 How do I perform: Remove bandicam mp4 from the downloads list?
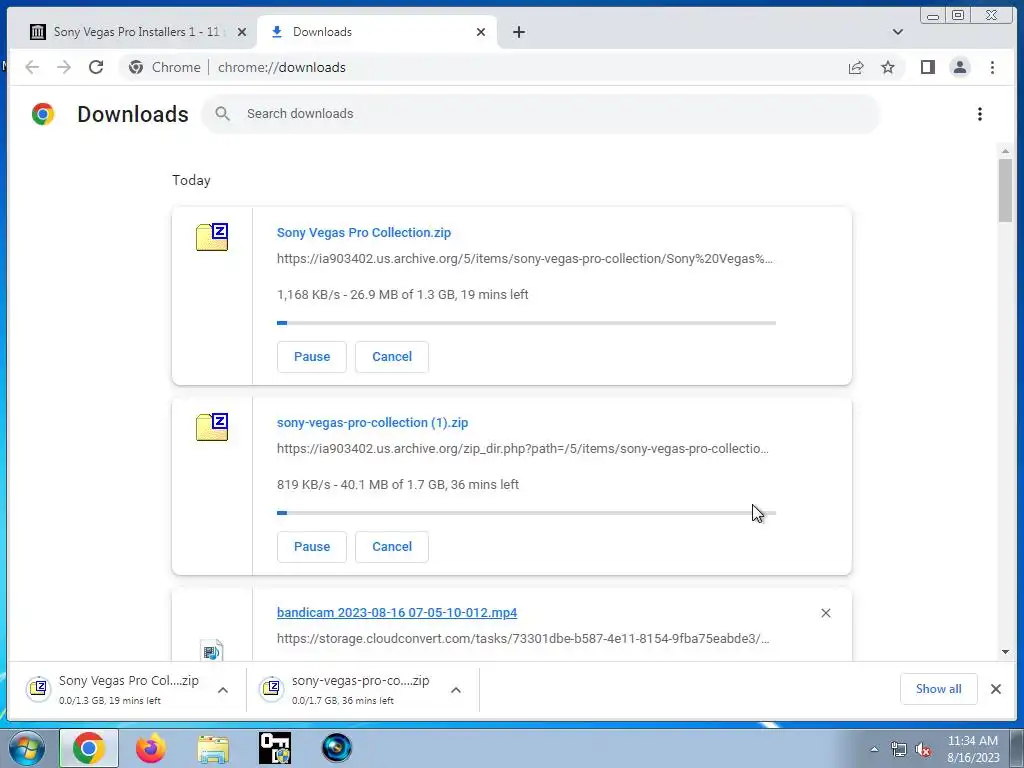click(x=825, y=613)
